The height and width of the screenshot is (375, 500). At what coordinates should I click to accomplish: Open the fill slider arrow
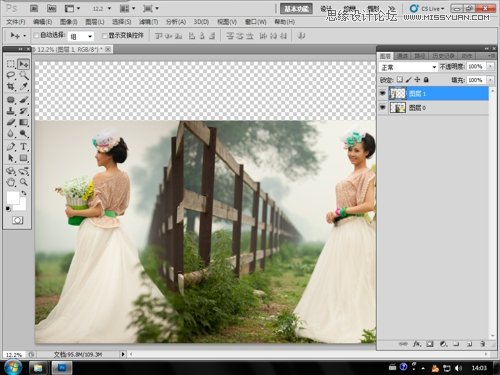[x=490, y=80]
